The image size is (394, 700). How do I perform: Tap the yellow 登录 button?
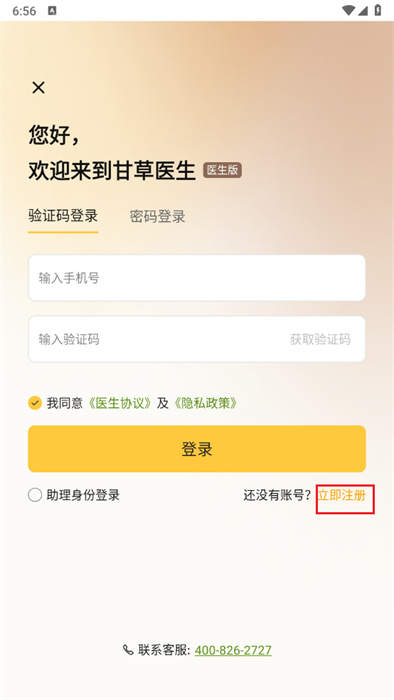click(197, 449)
